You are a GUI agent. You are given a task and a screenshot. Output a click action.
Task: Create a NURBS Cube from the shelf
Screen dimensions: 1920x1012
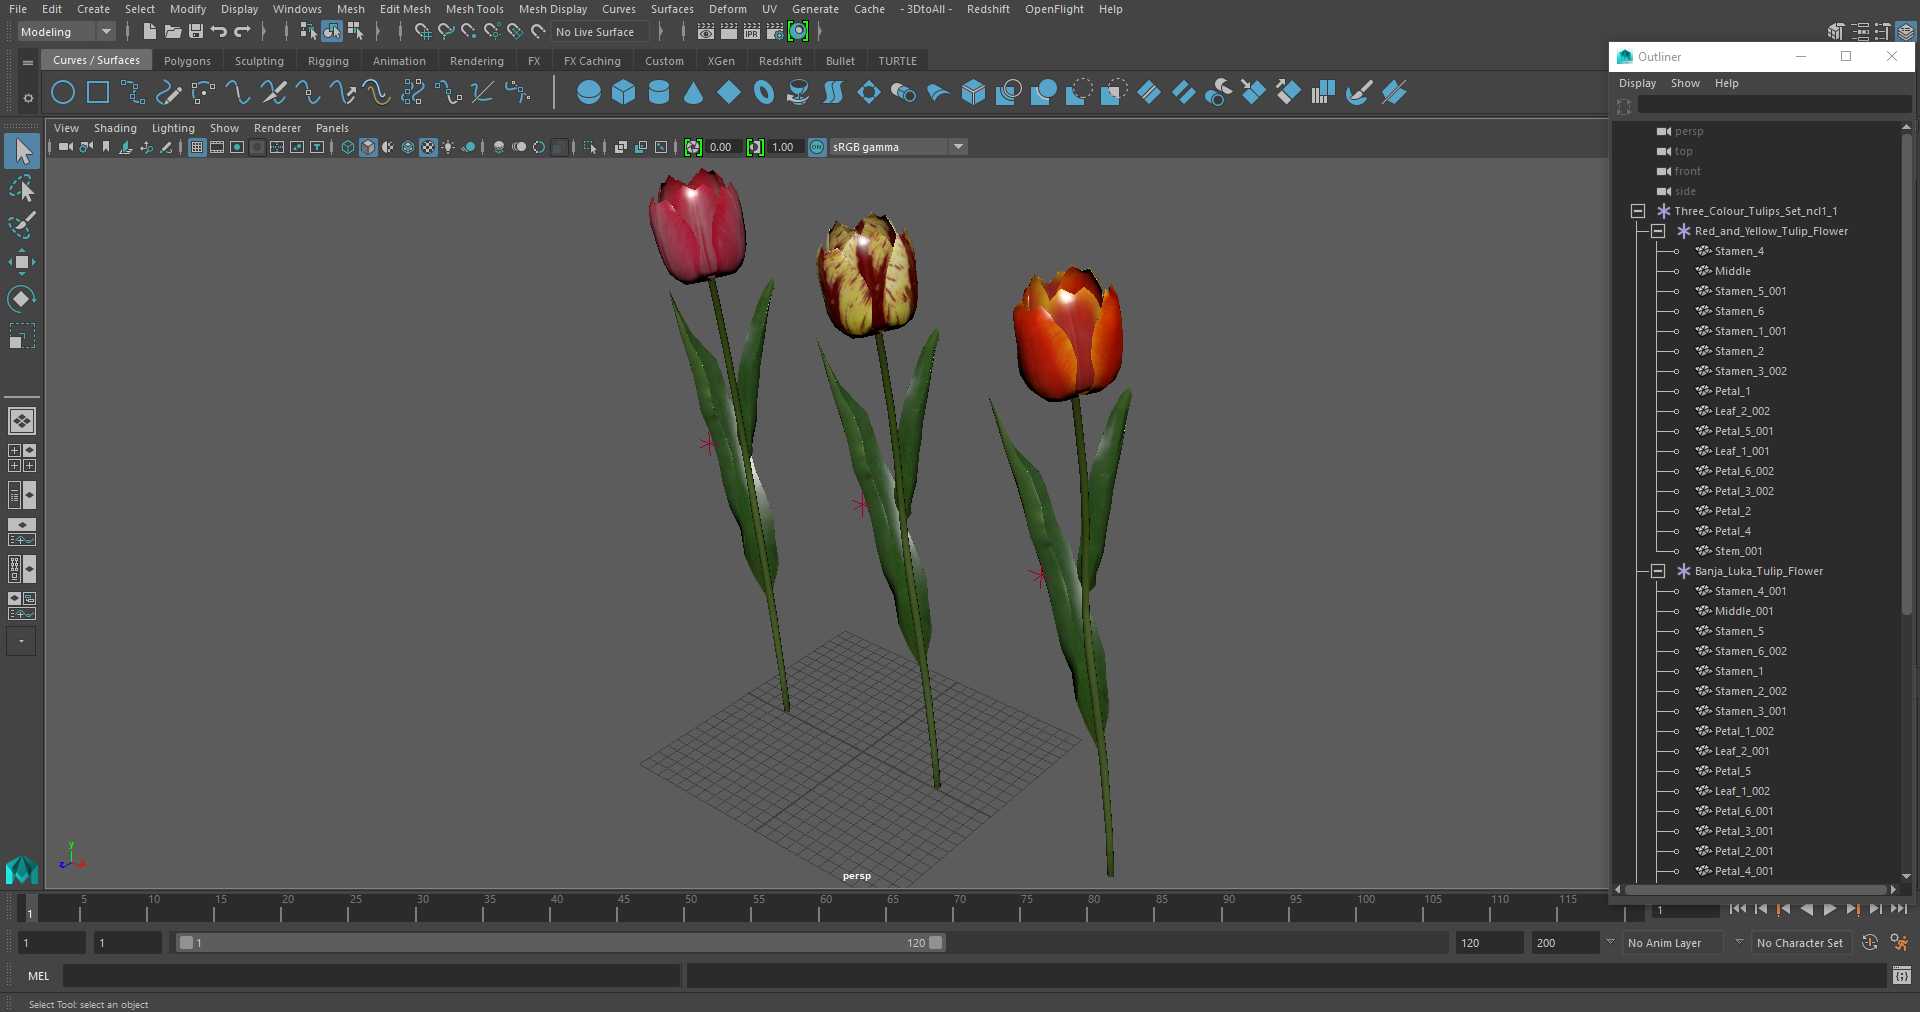tap(624, 93)
